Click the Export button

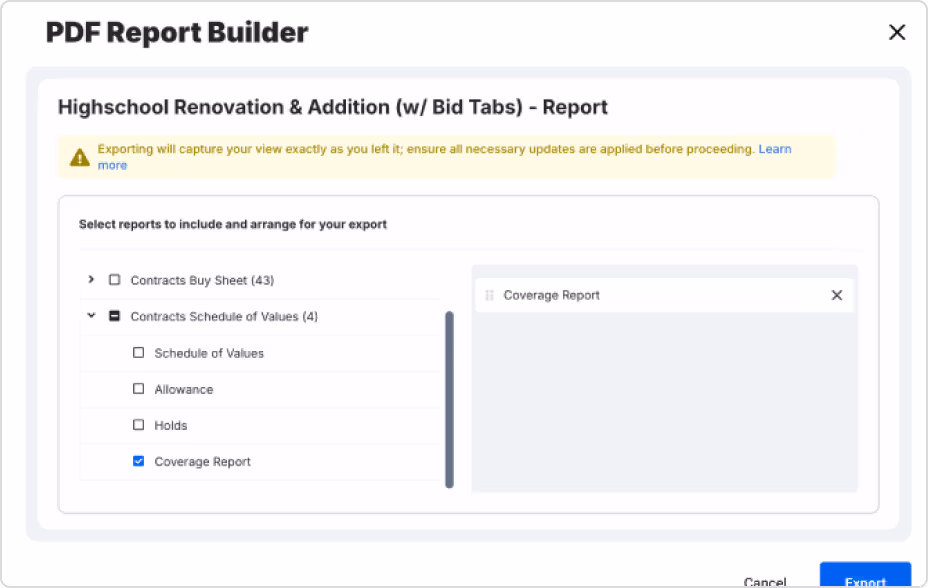(865, 575)
